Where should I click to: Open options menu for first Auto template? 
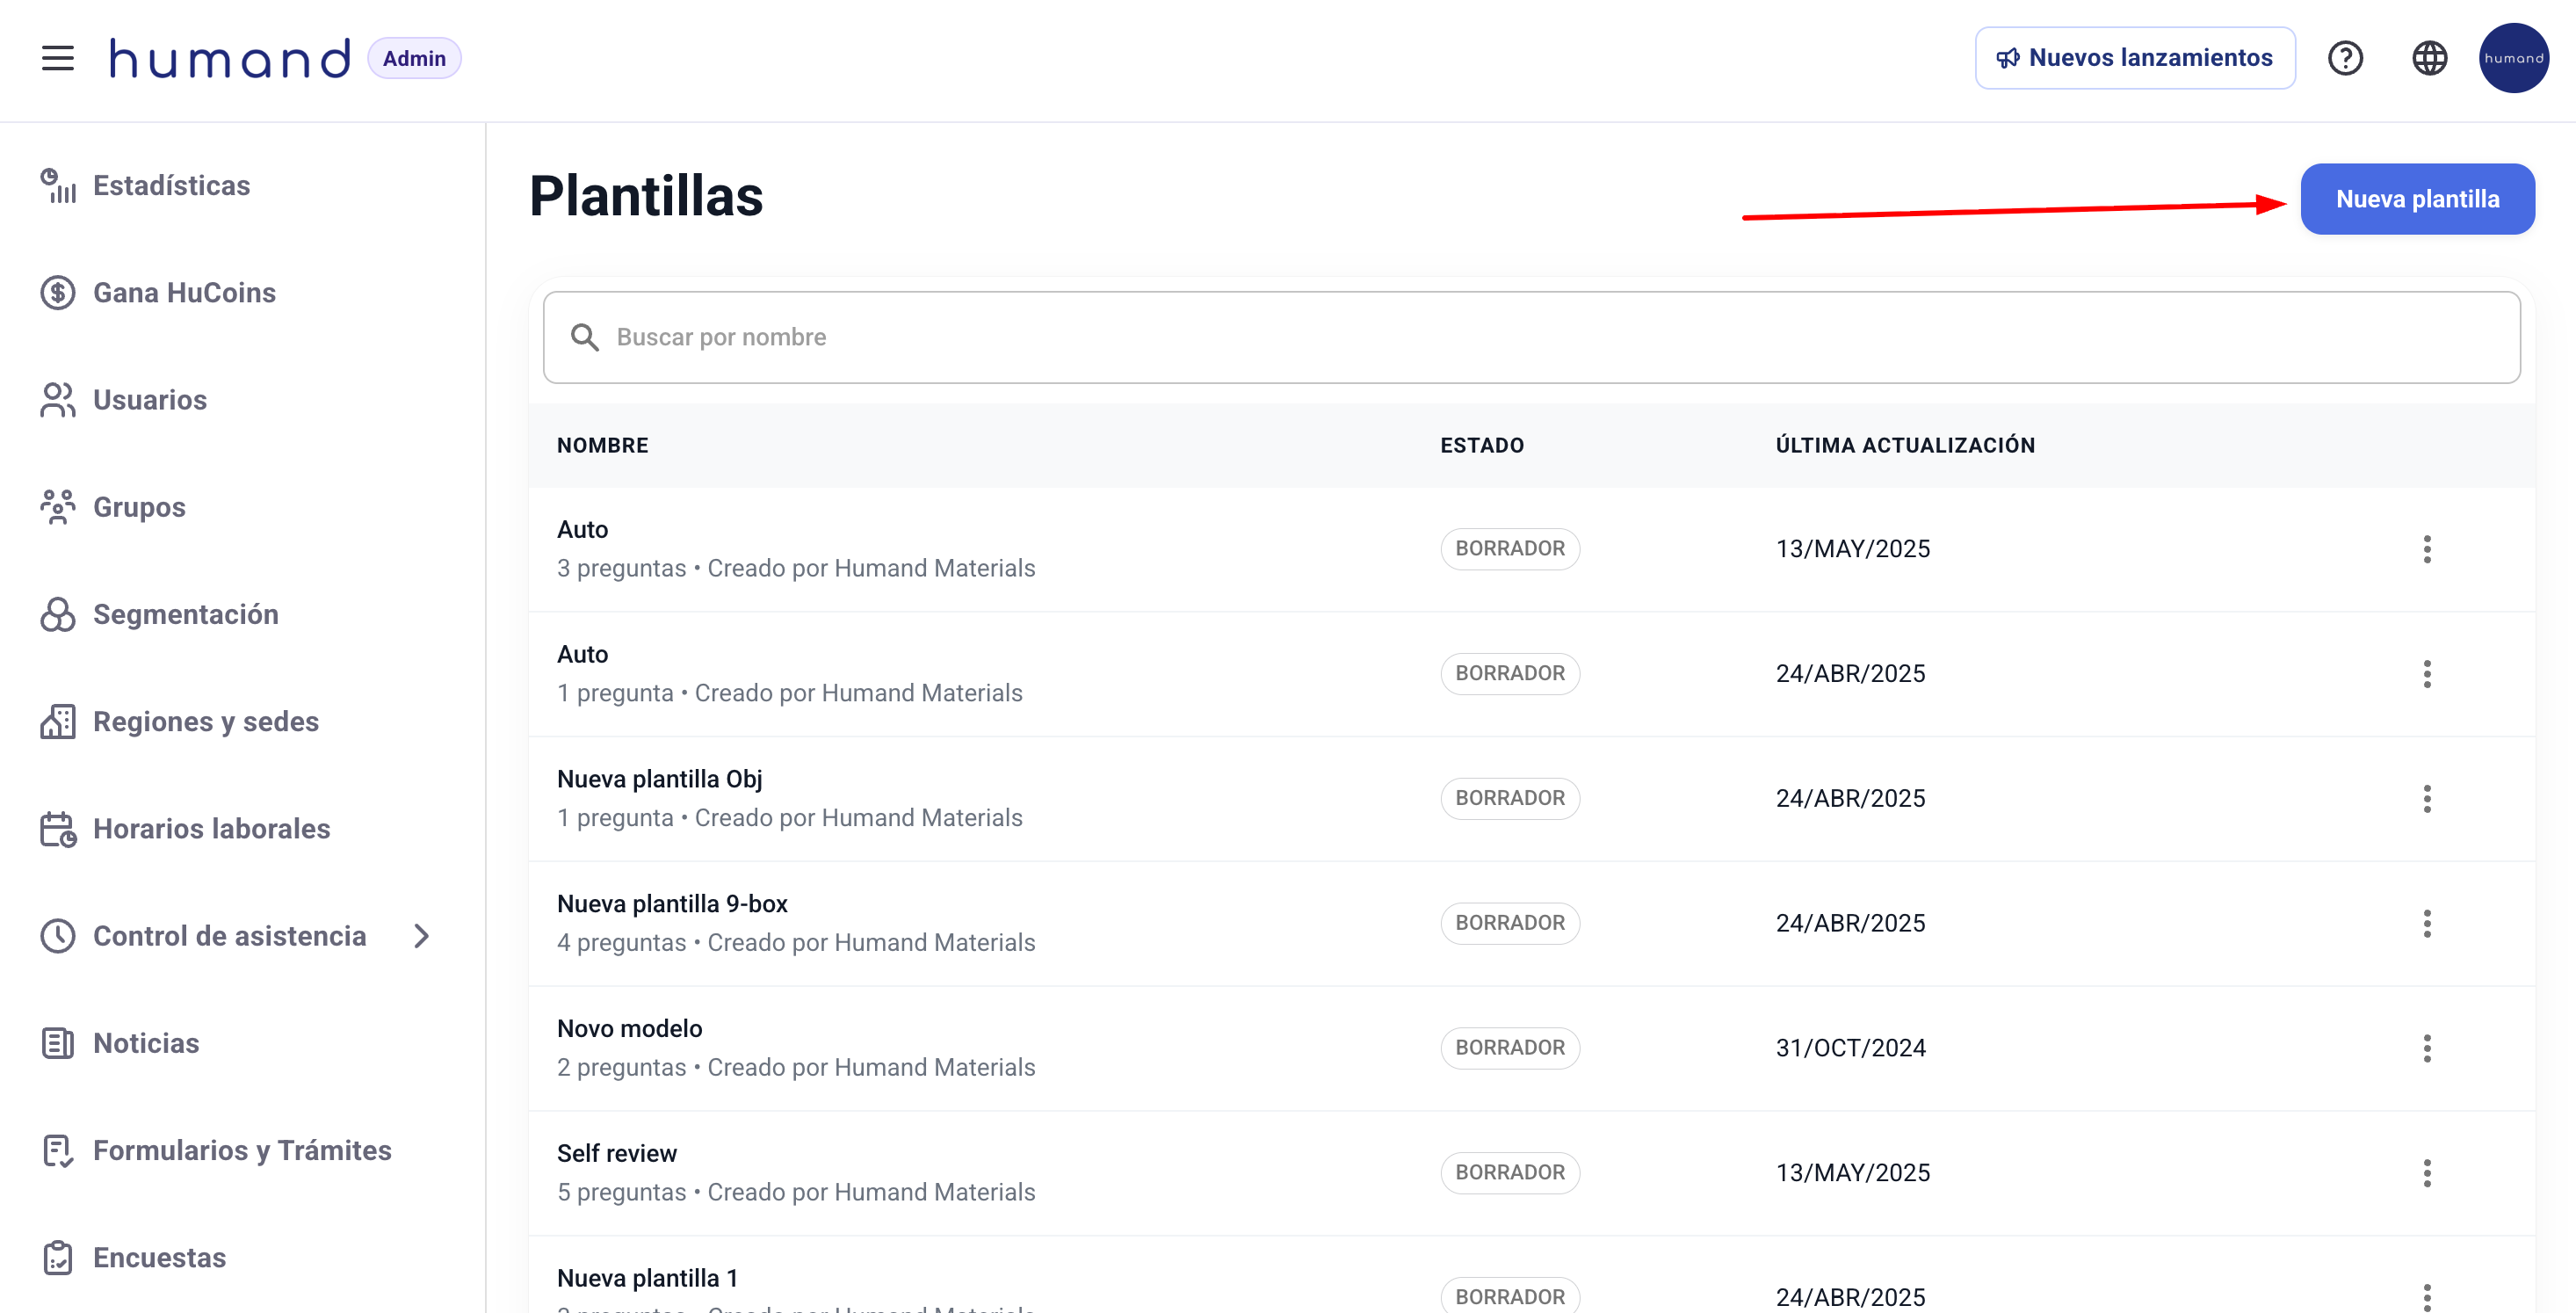pos(2427,549)
